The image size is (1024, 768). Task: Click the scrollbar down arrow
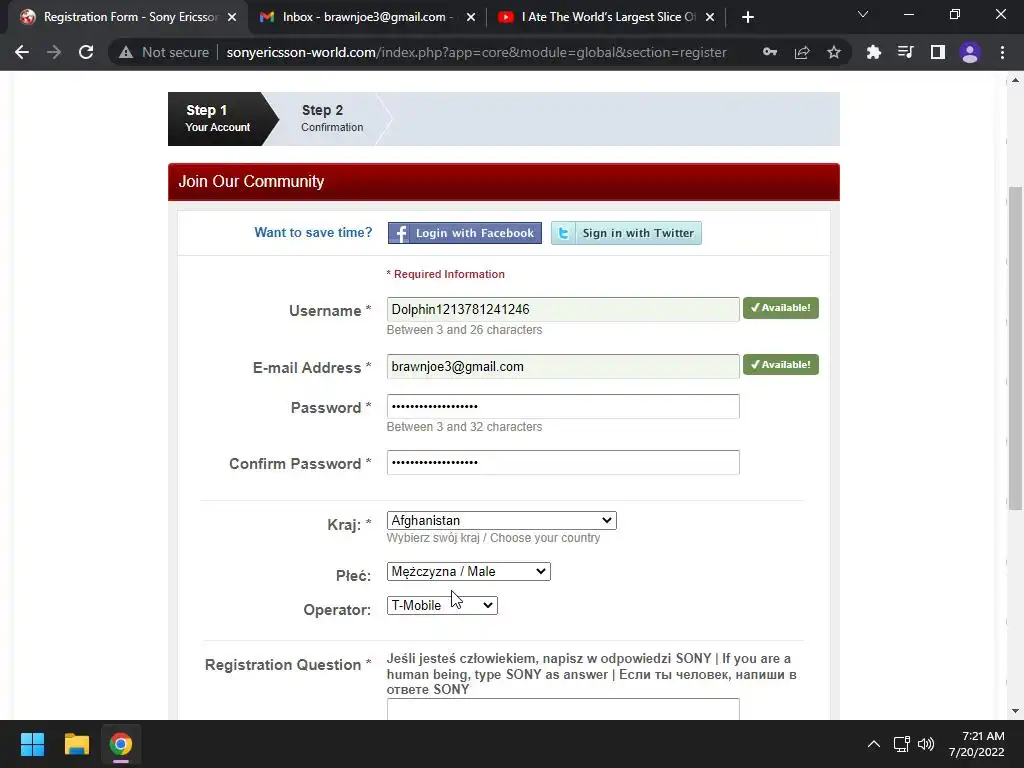(x=1015, y=711)
